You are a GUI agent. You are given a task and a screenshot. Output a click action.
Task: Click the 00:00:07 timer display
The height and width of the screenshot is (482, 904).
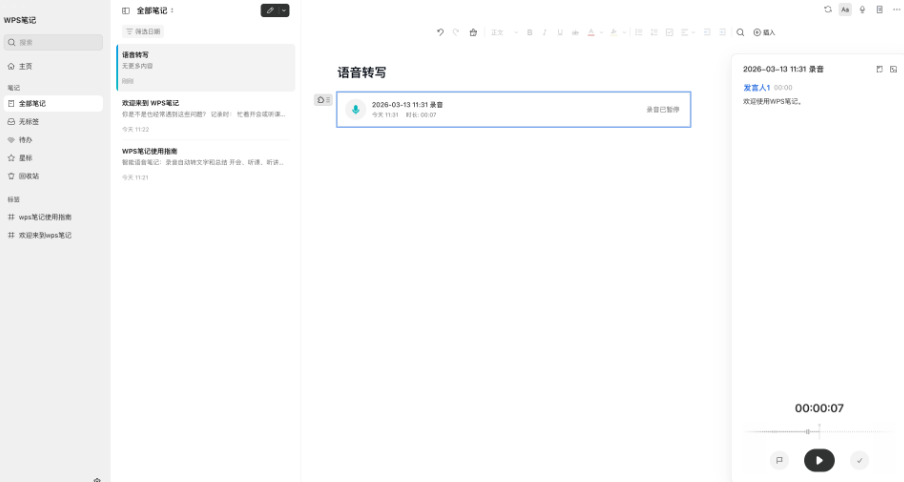[819, 408]
